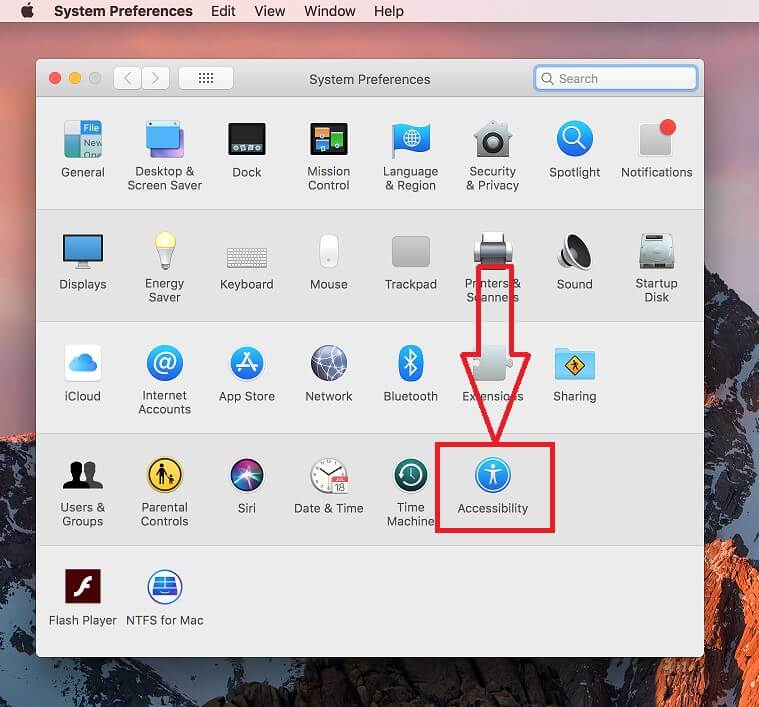Open the Apple menu
This screenshot has width=759, height=707.
coord(27,11)
